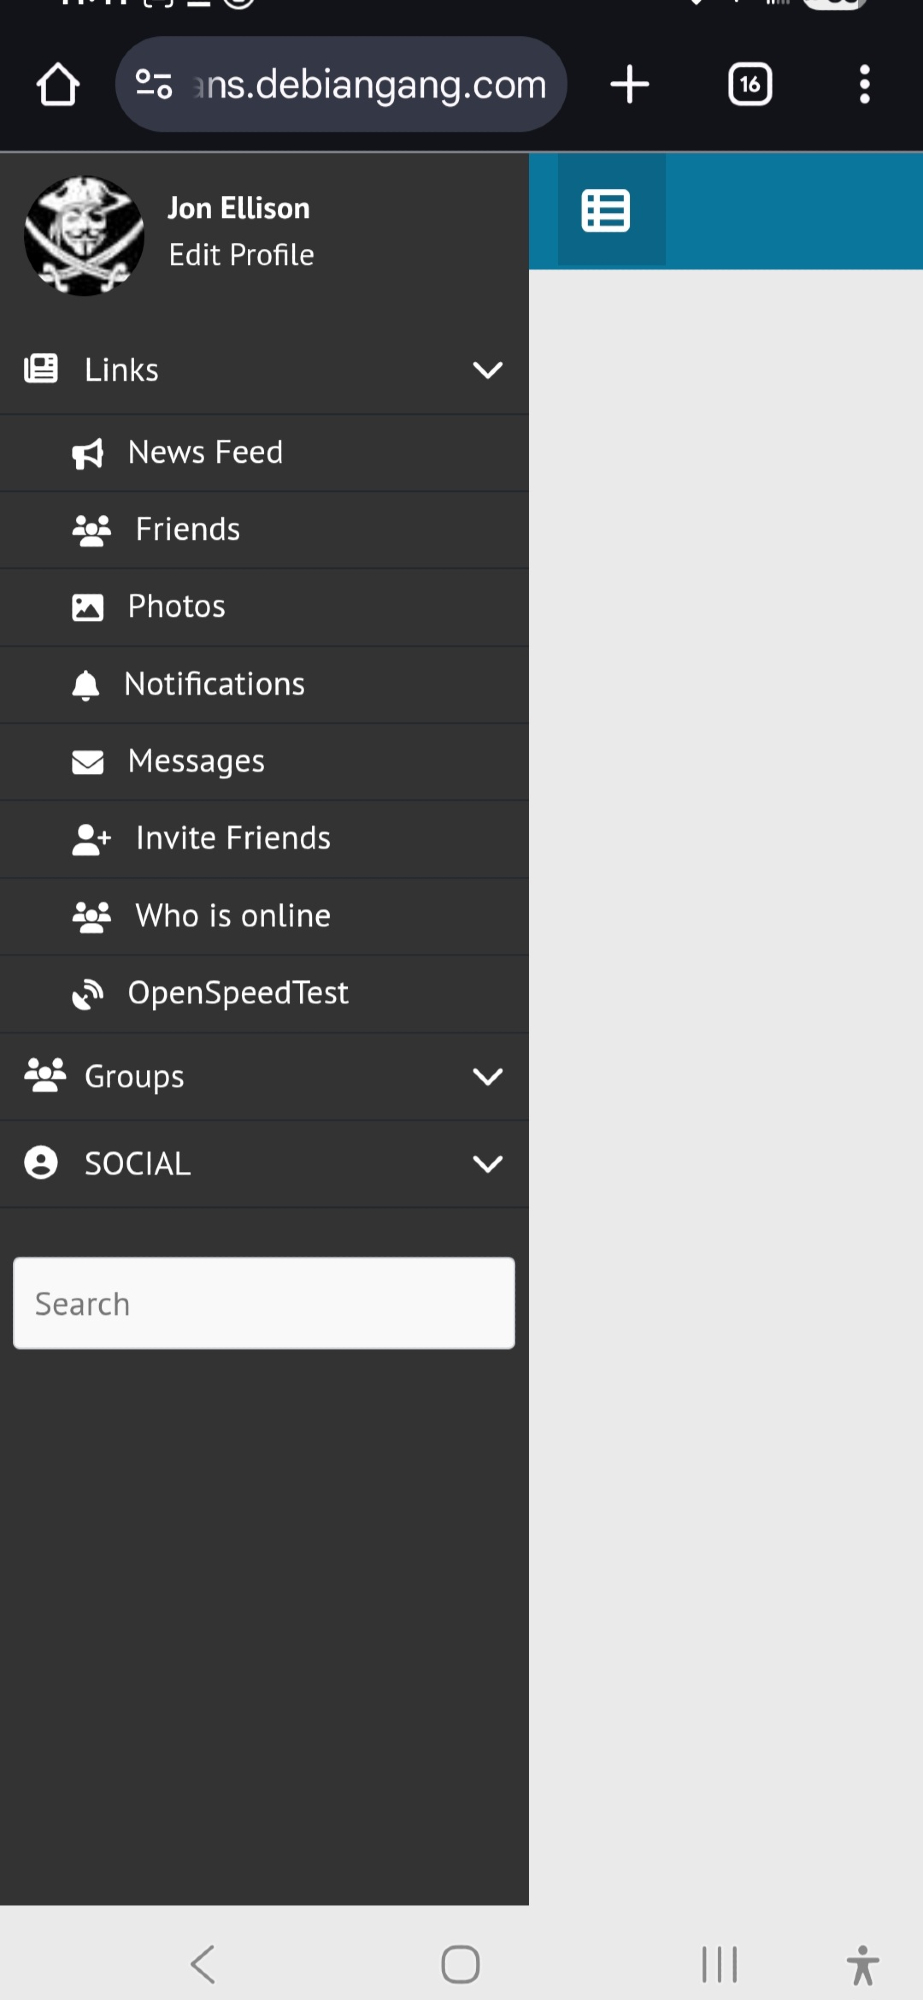The height and width of the screenshot is (2000, 923).
Task: Expand the SOCIAL section chevron
Action: click(x=487, y=1164)
